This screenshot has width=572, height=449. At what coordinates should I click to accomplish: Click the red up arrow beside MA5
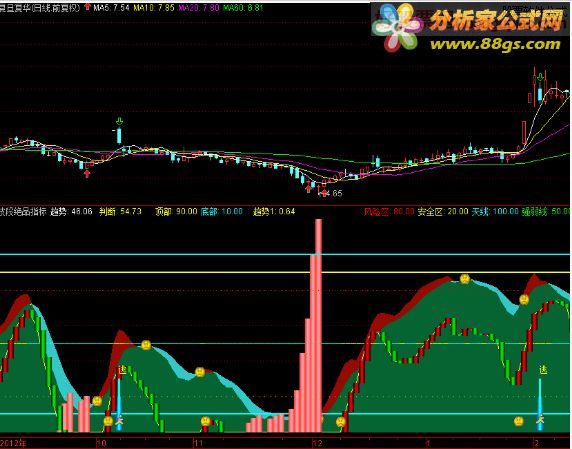[x=88, y=7]
